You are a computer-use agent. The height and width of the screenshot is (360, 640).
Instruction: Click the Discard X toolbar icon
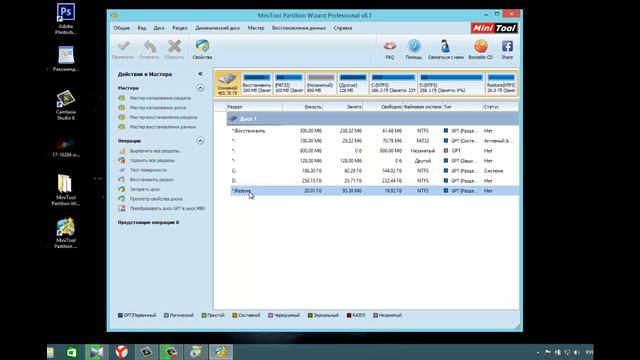(174, 47)
